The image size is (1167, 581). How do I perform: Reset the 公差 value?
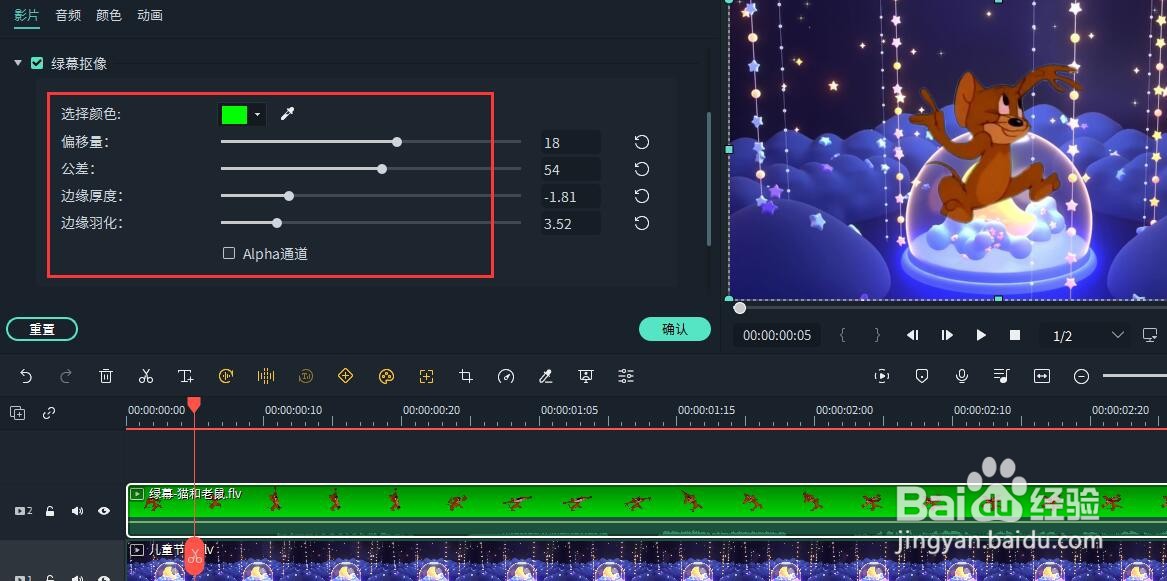pos(642,169)
